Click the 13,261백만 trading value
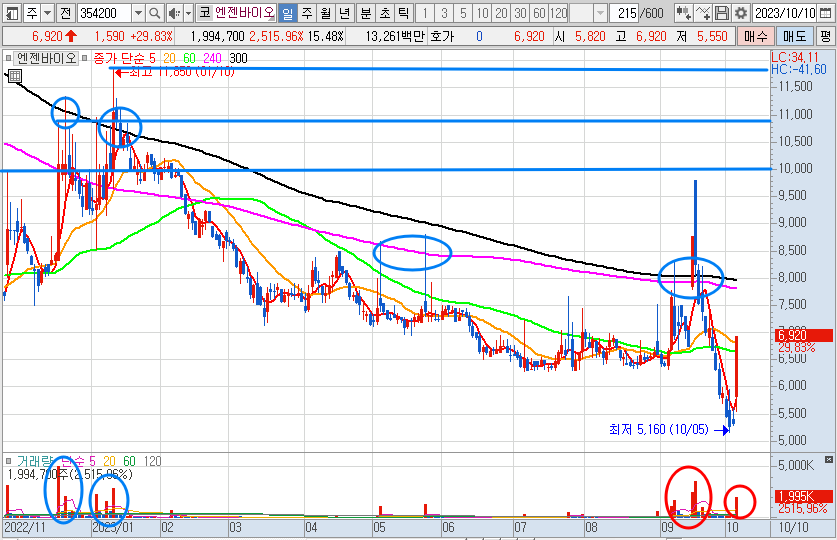This screenshot has width=837, height=540. tap(395, 36)
